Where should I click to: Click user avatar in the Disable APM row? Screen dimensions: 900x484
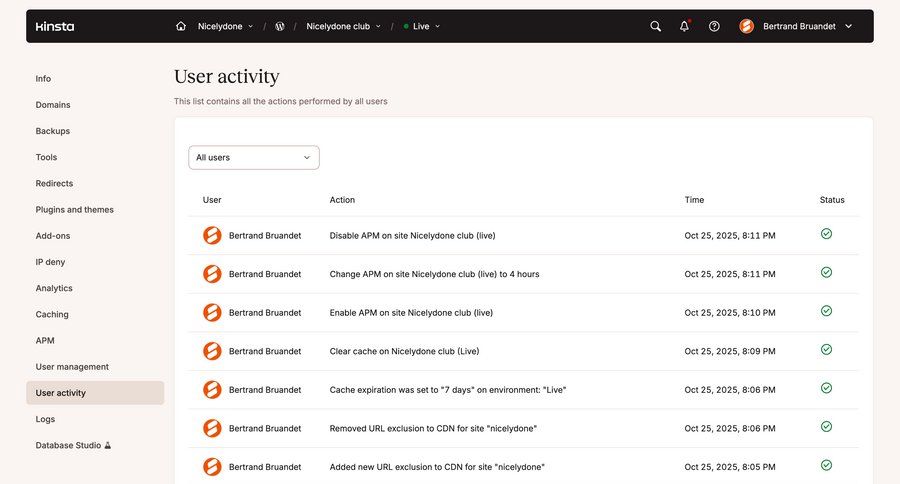point(212,235)
